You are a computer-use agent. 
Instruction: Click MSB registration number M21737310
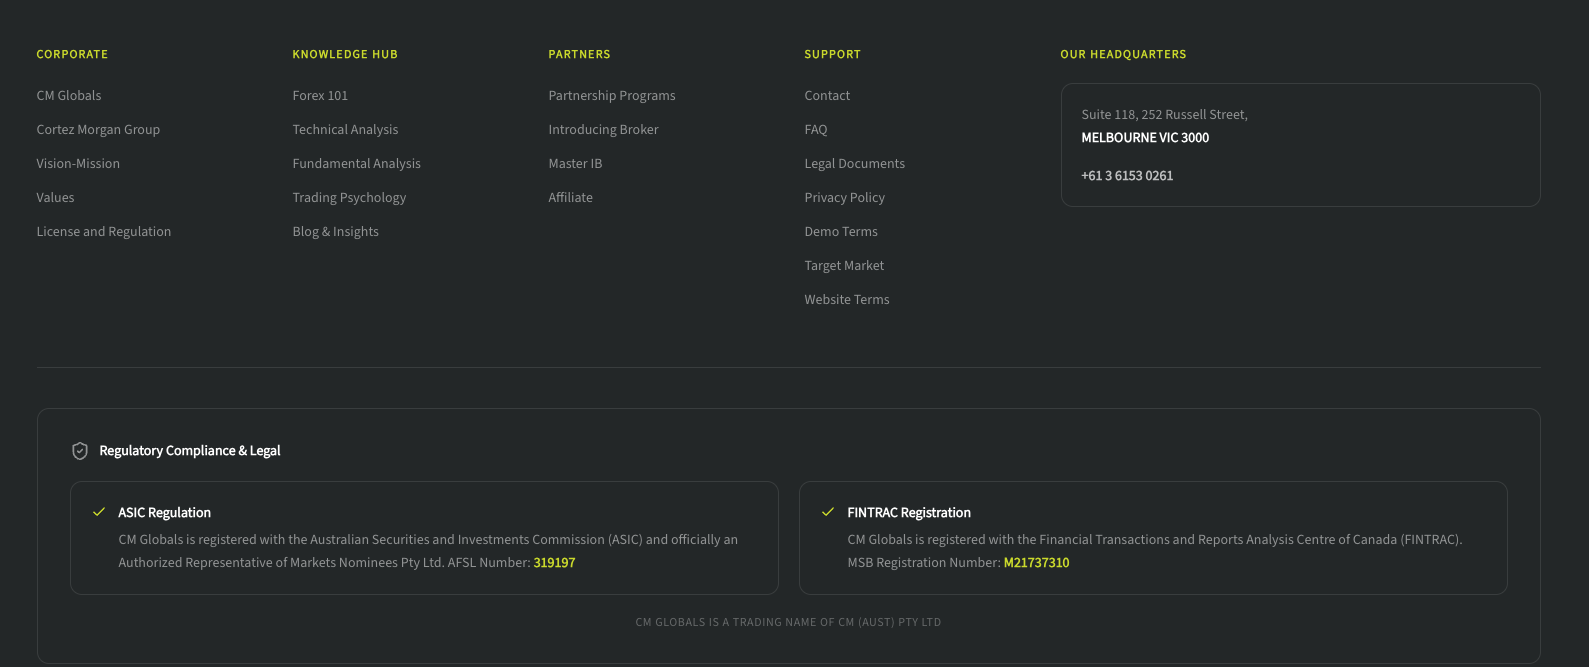coord(1036,562)
